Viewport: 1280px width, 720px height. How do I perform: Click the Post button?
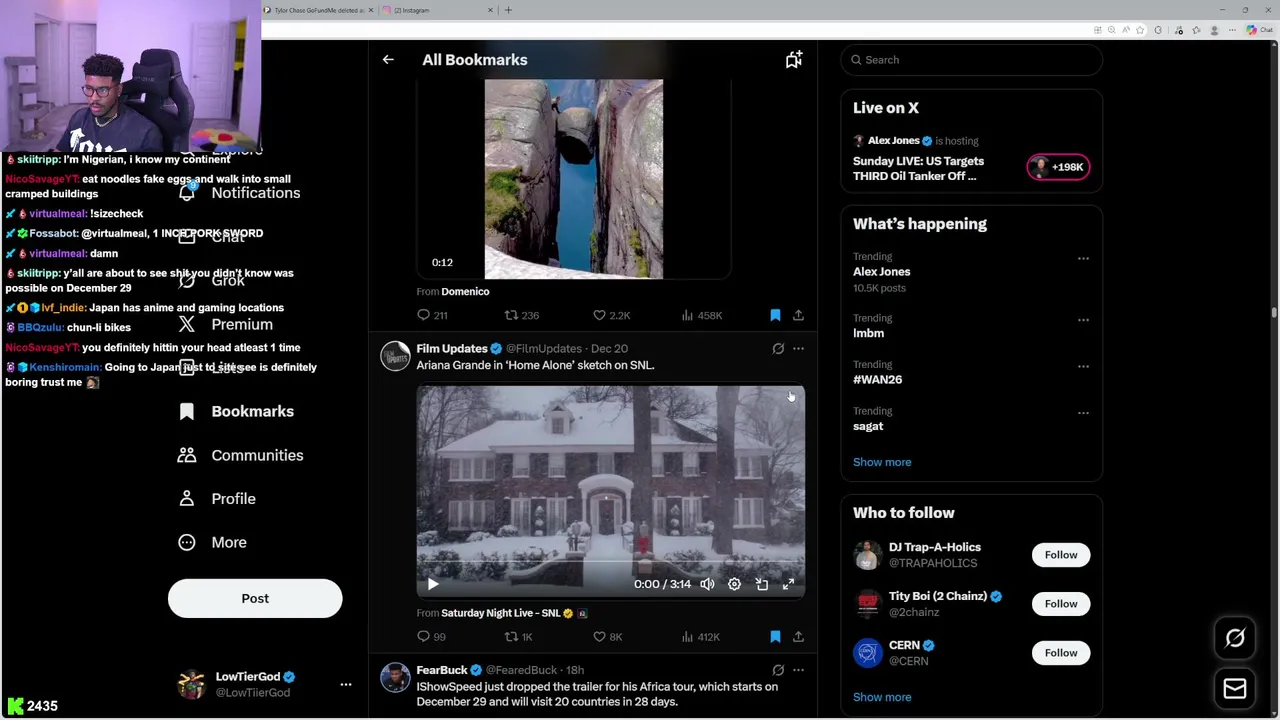click(255, 599)
